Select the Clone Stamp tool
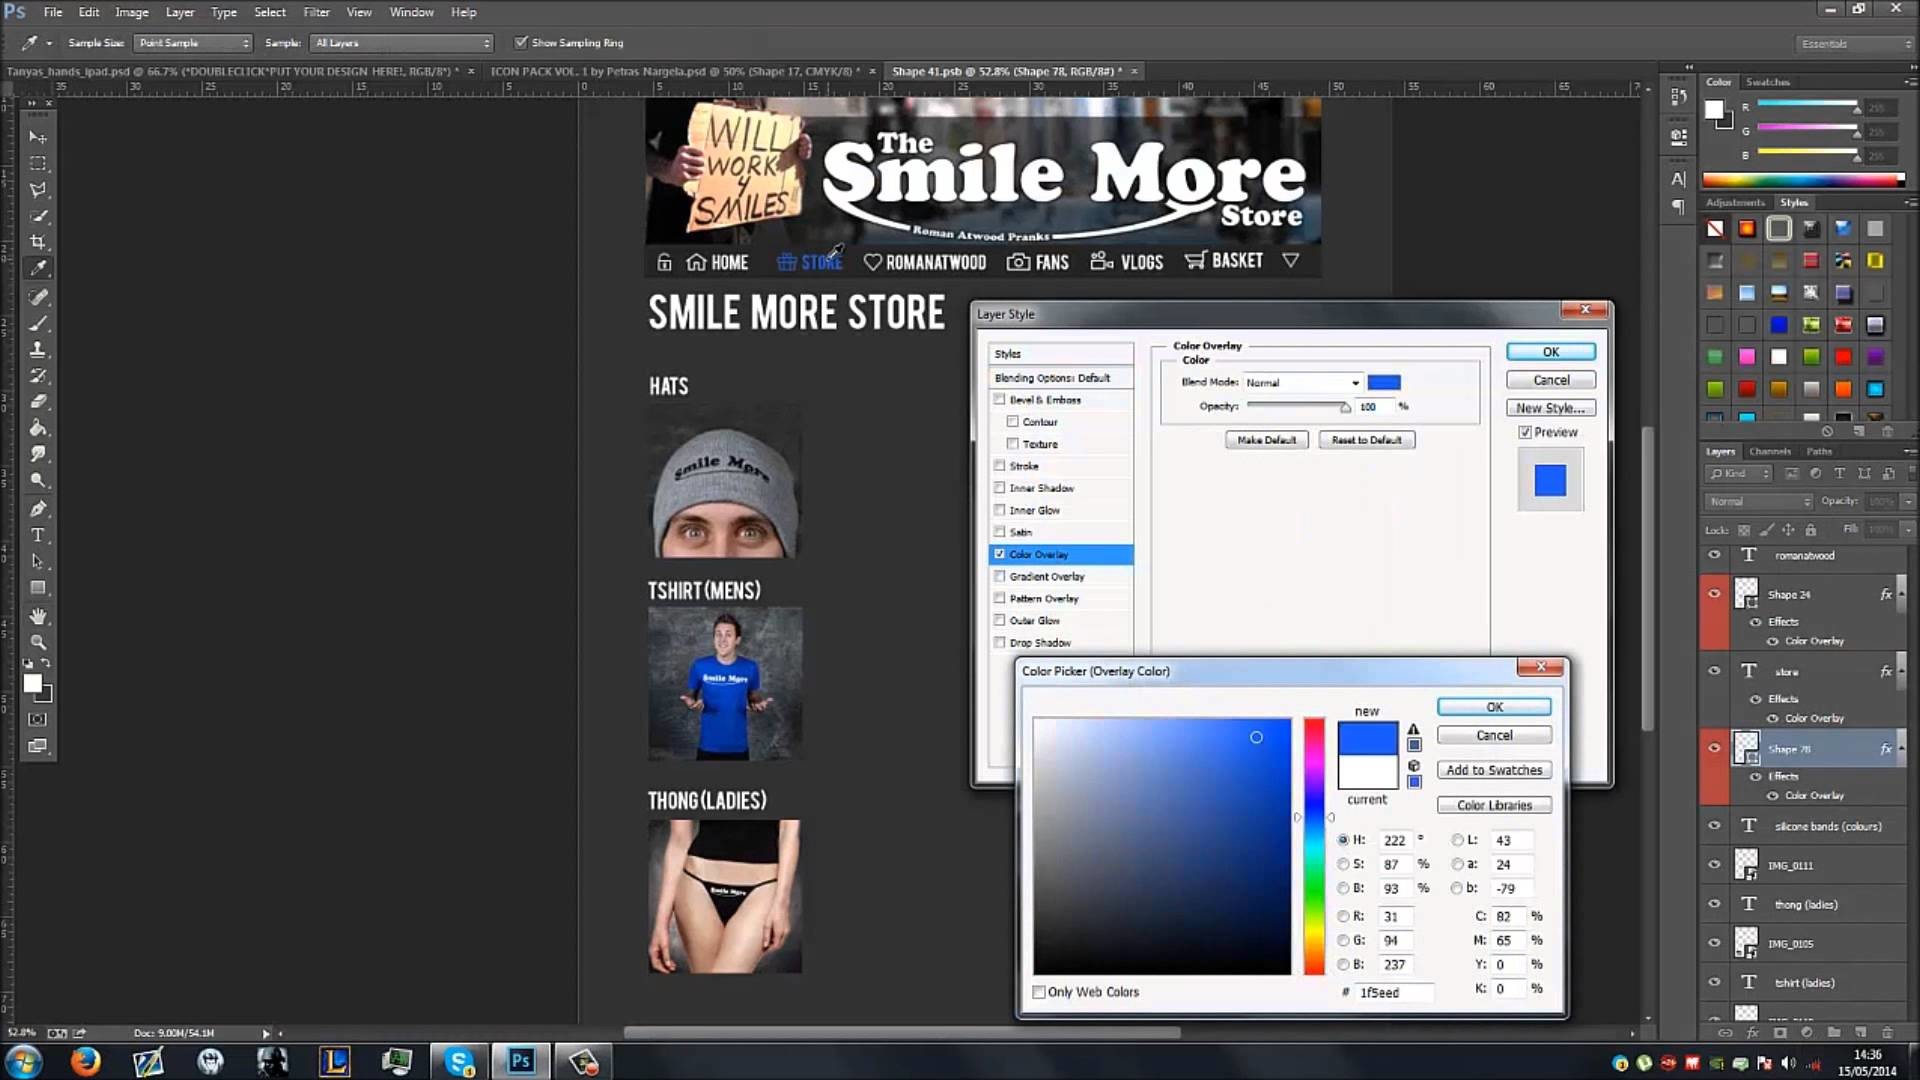The image size is (1920, 1080). (37, 350)
